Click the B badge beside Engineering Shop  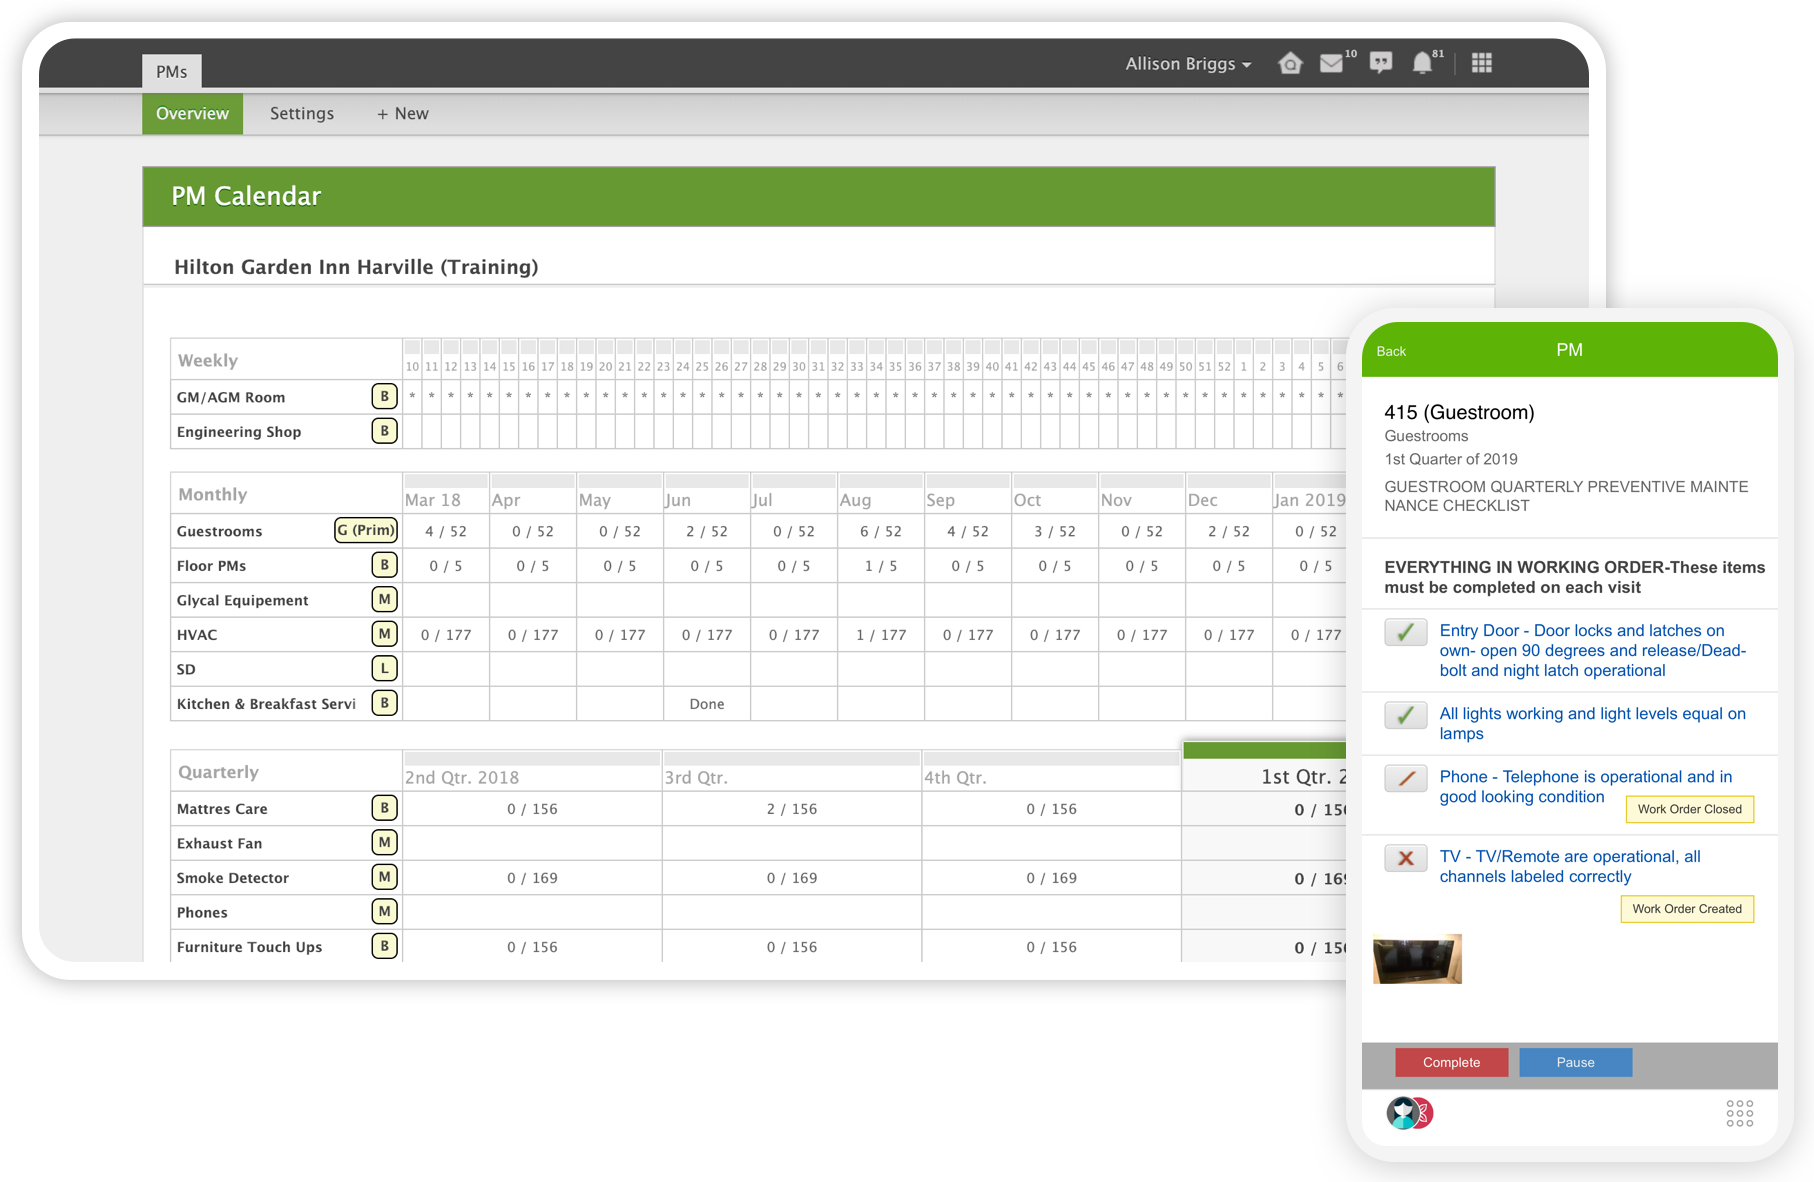pyautogui.click(x=384, y=431)
